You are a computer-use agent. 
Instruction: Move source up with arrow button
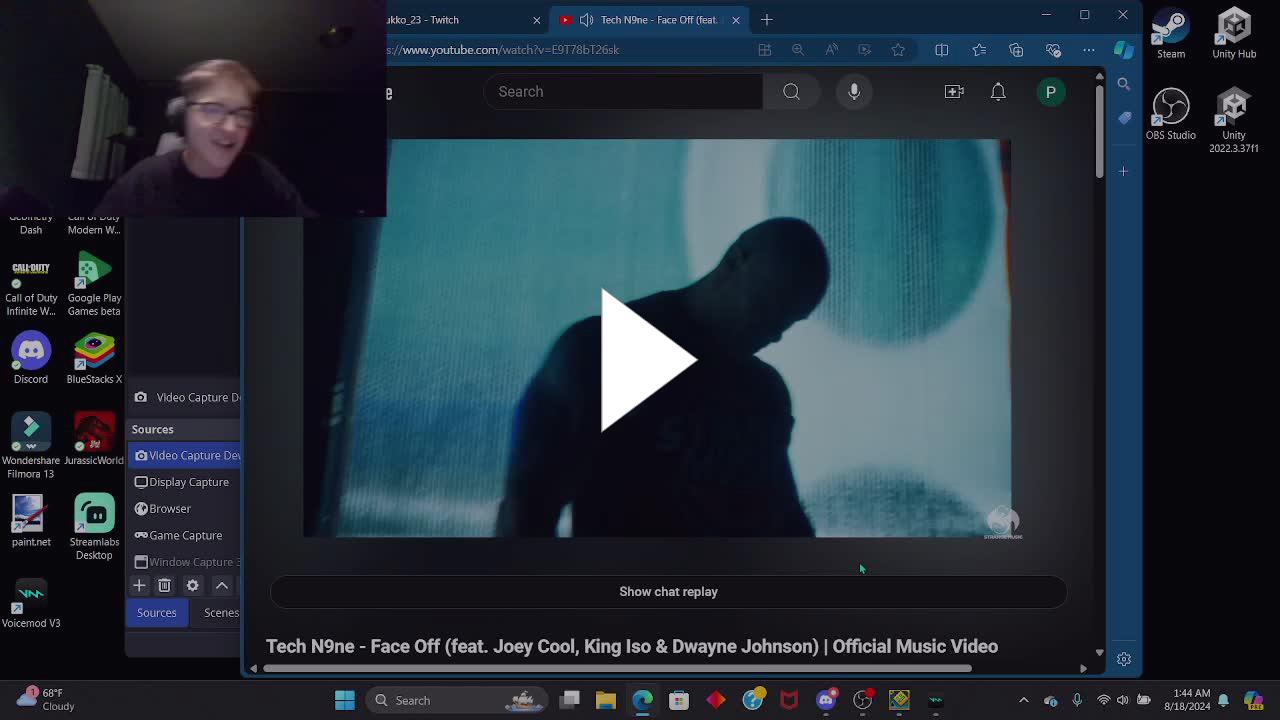point(222,585)
